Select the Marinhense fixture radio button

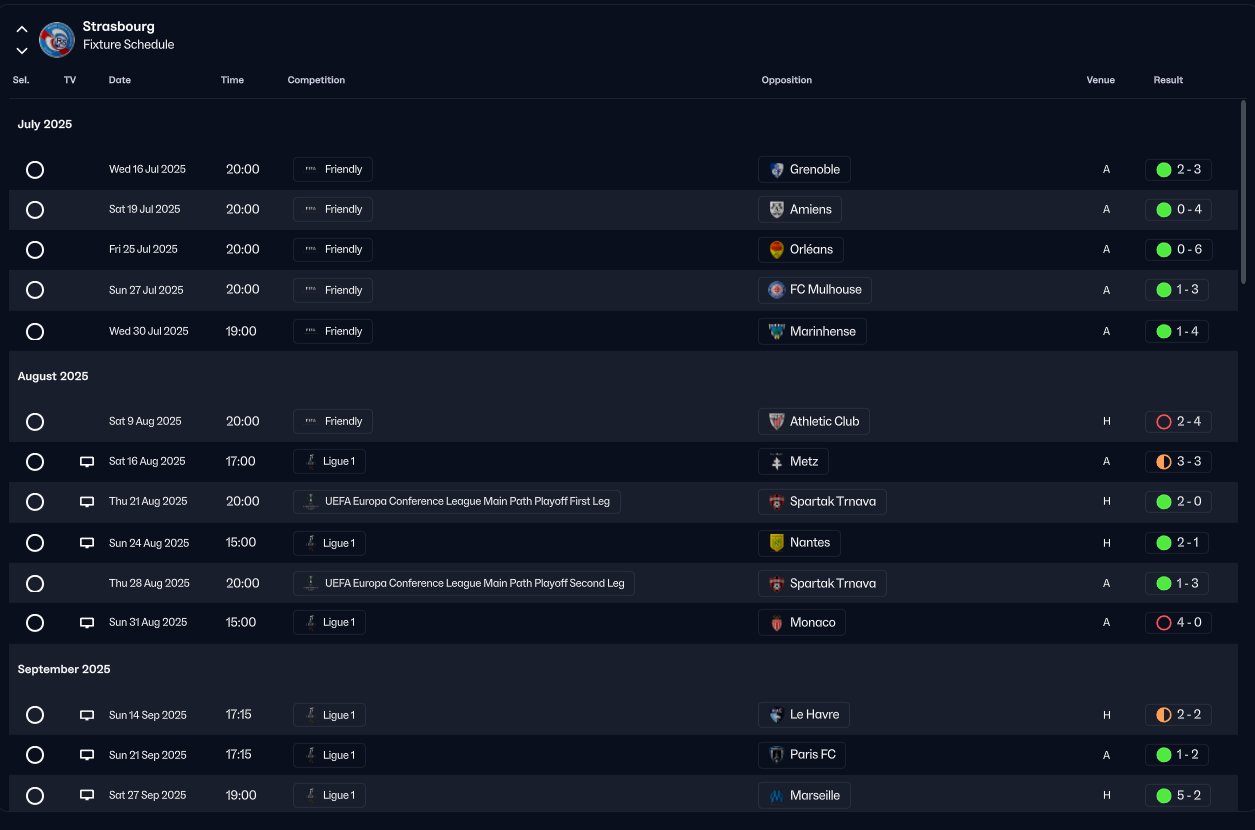(35, 331)
